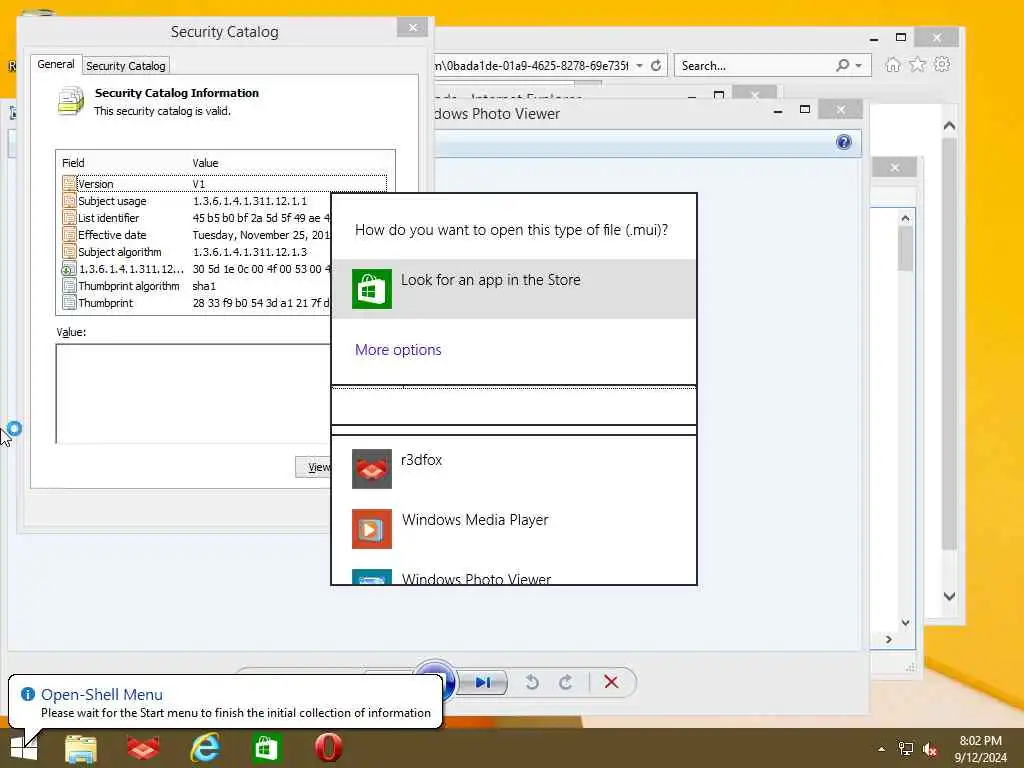Click the Next image button in Photo Viewer
Image resolution: width=1024 pixels, height=768 pixels.
coord(483,682)
